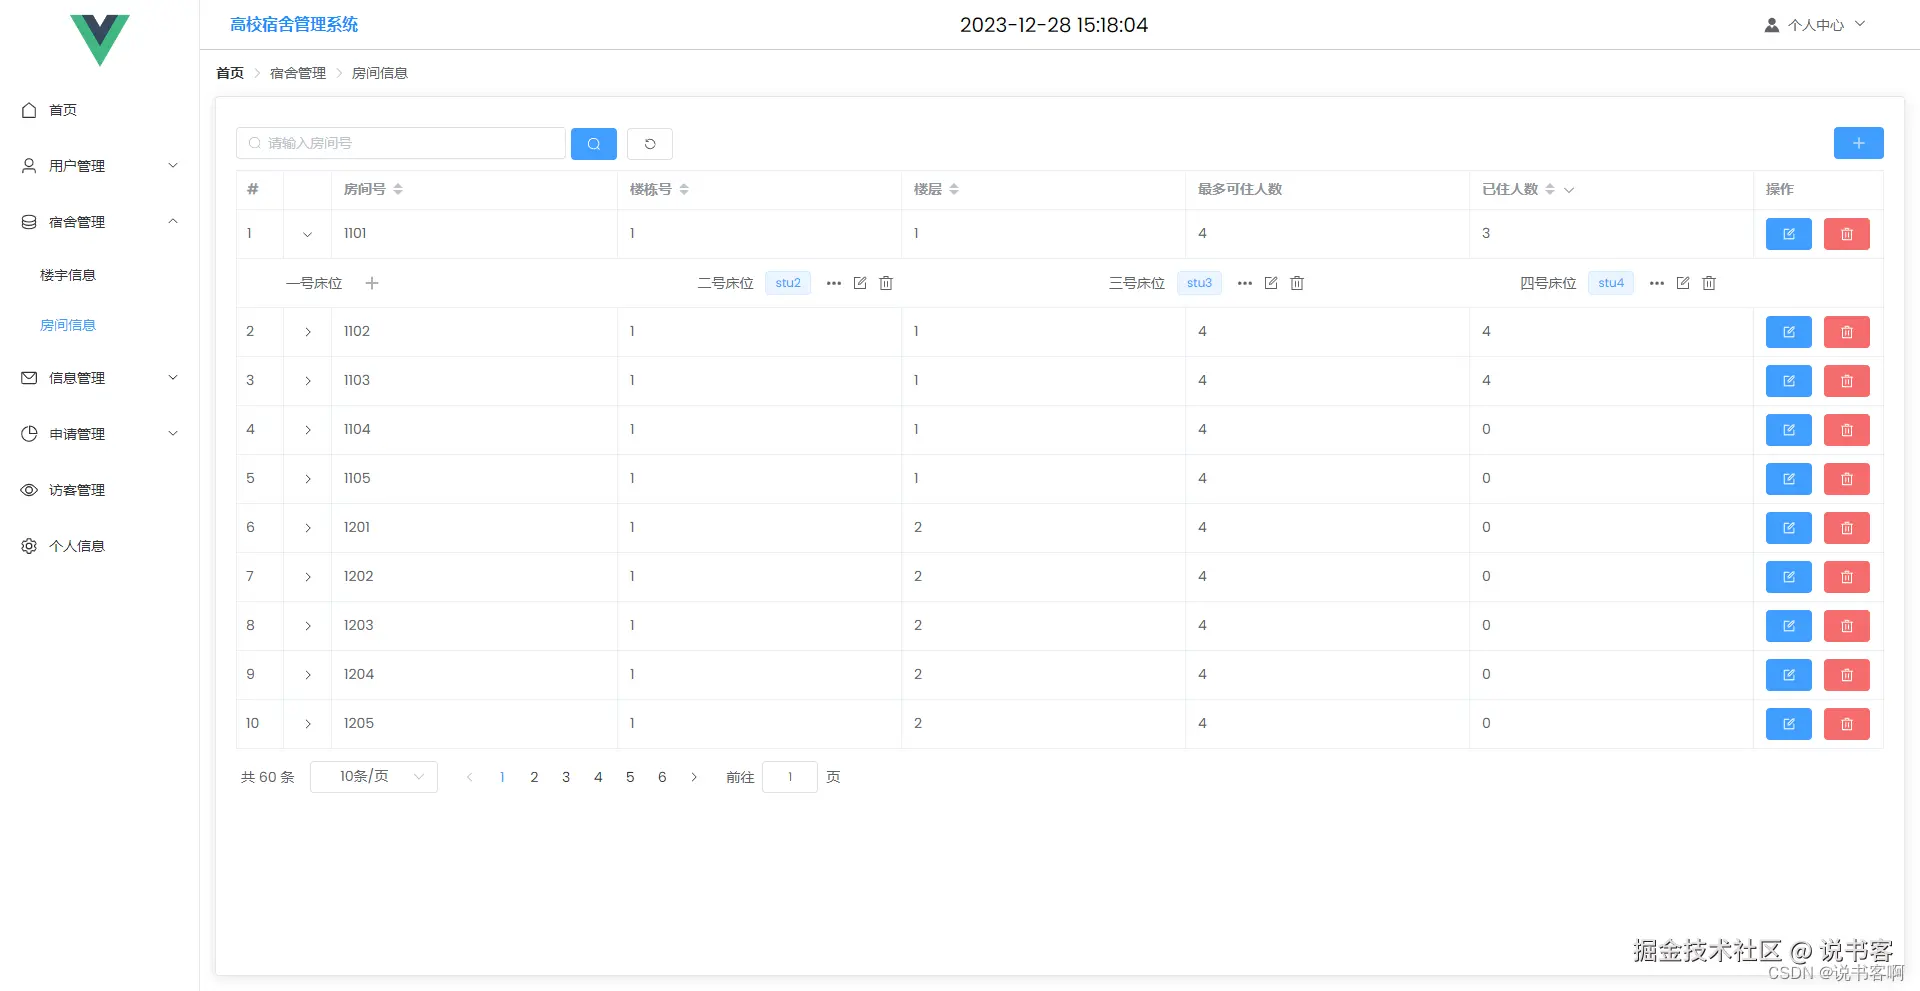Expand row for room 1104
Viewport: 1920px width, 991px height.
click(307, 430)
